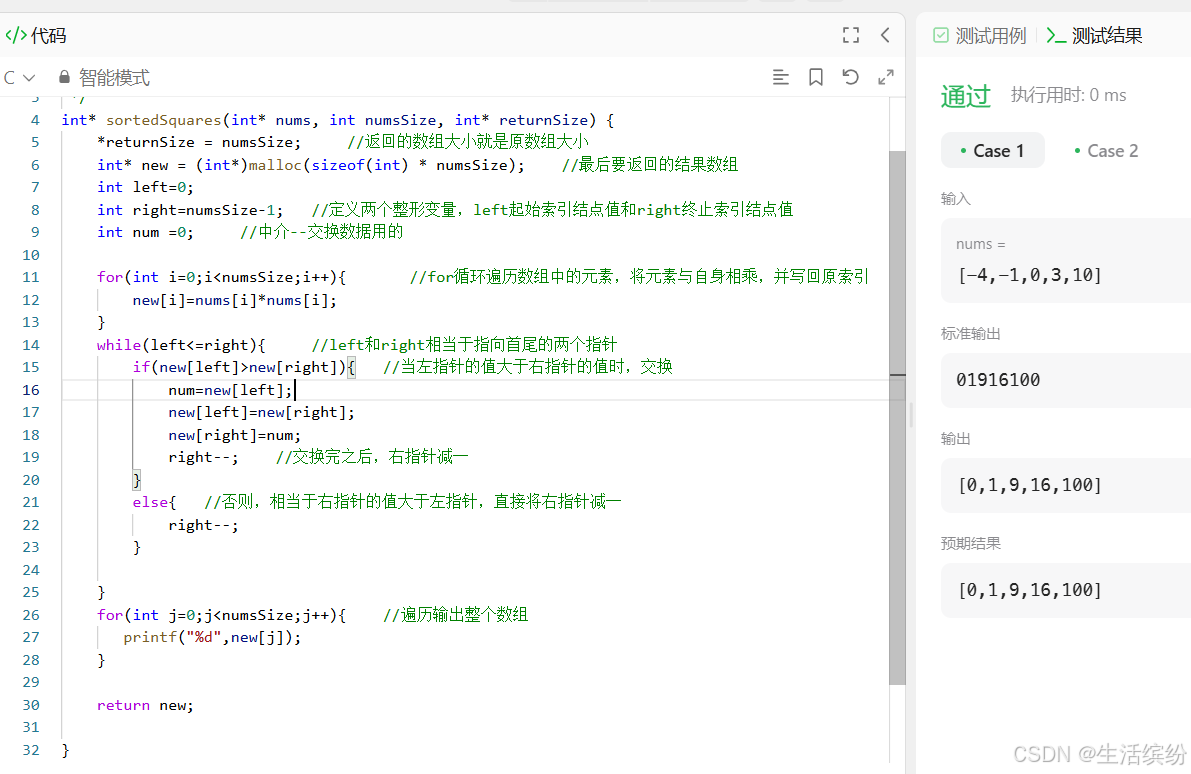This screenshot has height=774, width=1191.
Task: Select the Case 1 test case
Action: tap(992, 150)
